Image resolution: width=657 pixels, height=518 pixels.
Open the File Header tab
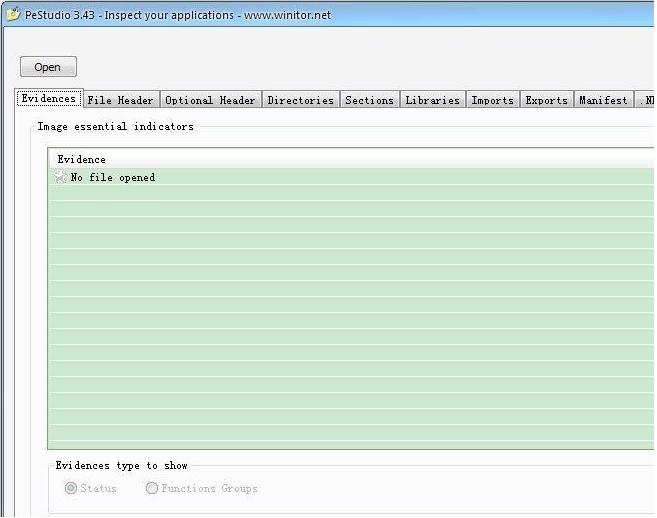pyautogui.click(x=121, y=100)
